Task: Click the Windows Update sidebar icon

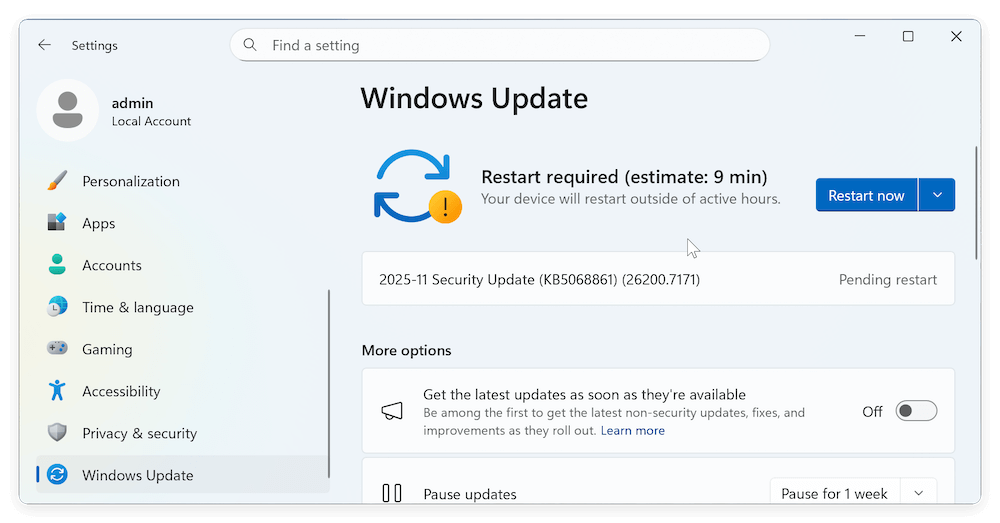Action: (57, 475)
